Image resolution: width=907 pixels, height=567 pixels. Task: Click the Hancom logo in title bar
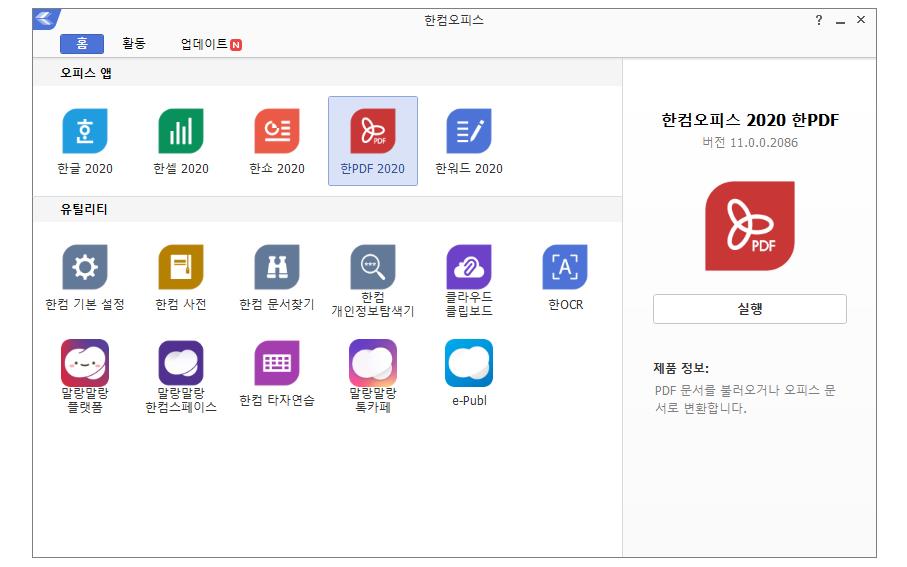click(46, 19)
